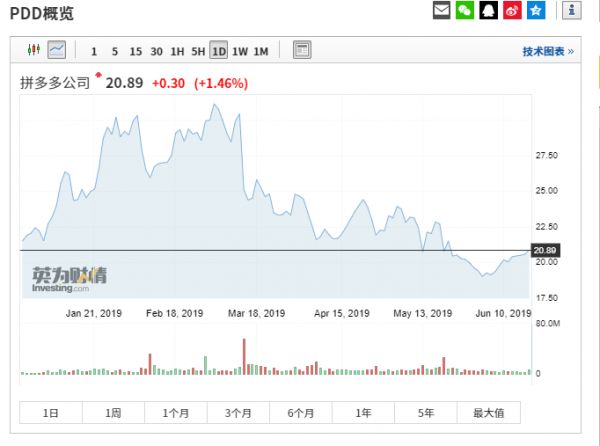Switch to the 3个月 range tab
Image resolution: width=600 pixels, height=446 pixels.
[238, 413]
